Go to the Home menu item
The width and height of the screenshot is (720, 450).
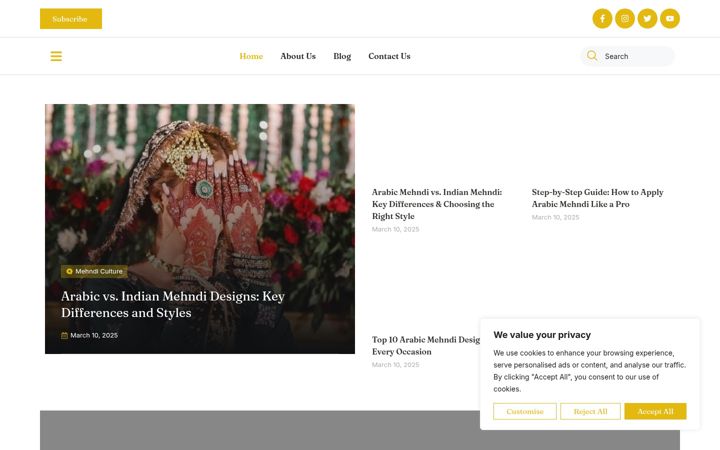click(251, 56)
